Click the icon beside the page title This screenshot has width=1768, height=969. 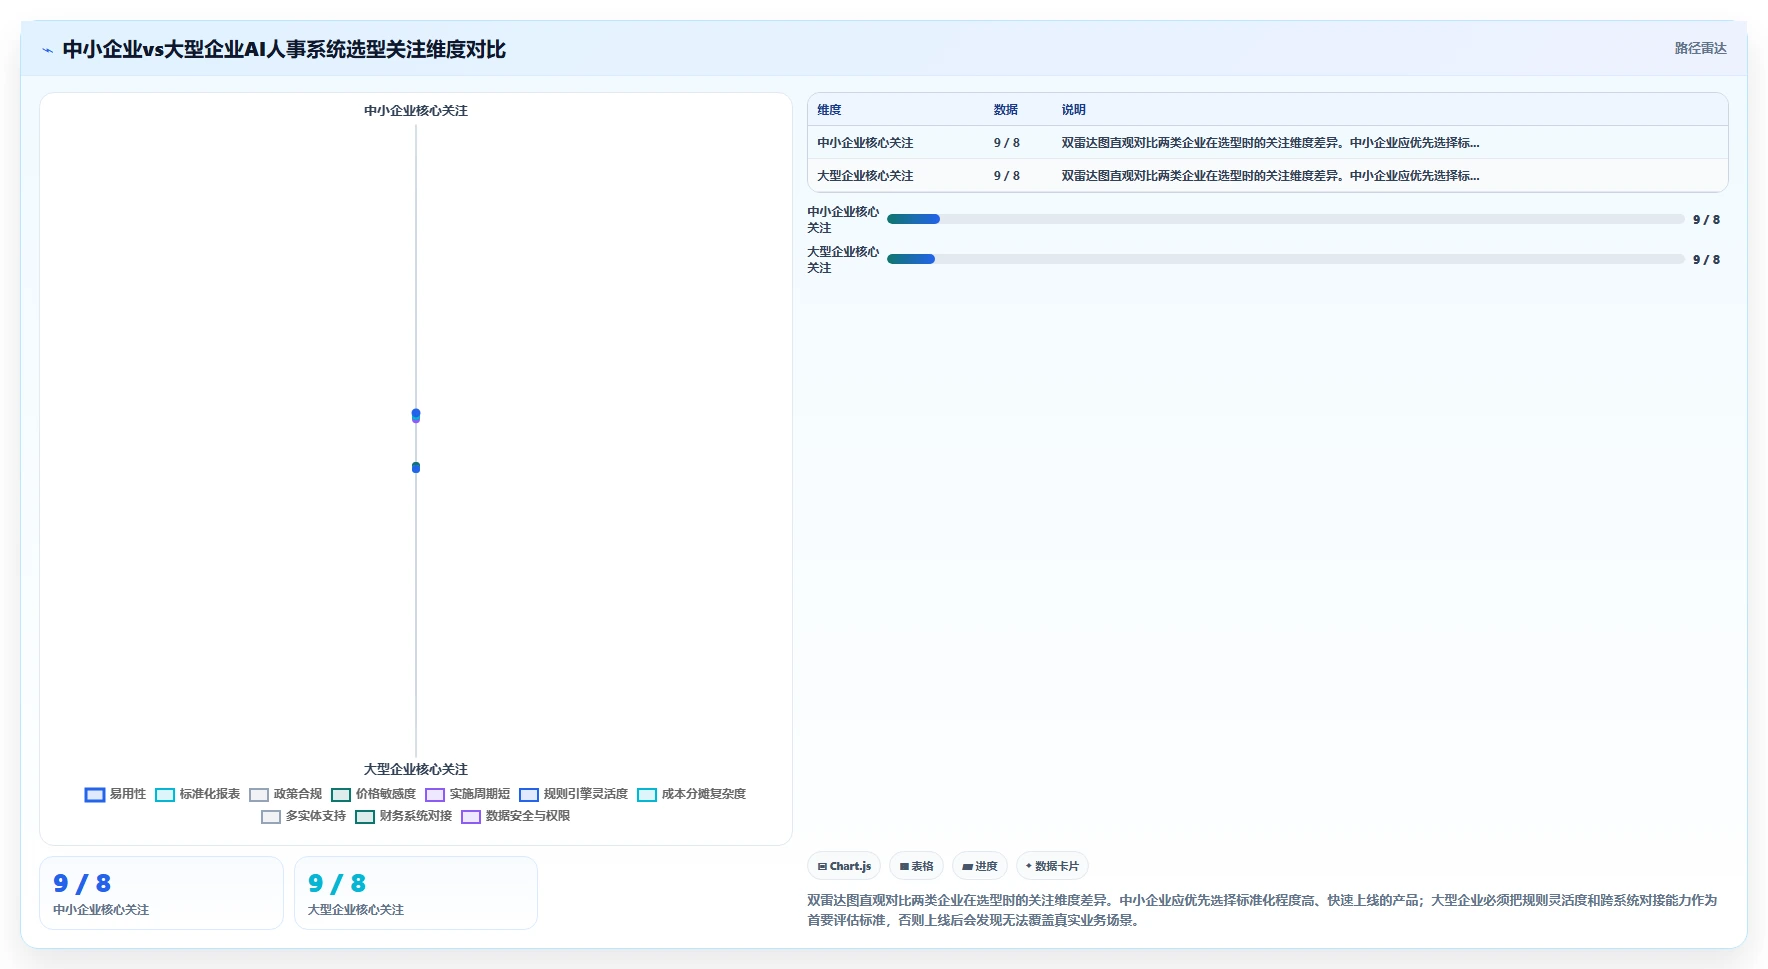pyautogui.click(x=47, y=50)
